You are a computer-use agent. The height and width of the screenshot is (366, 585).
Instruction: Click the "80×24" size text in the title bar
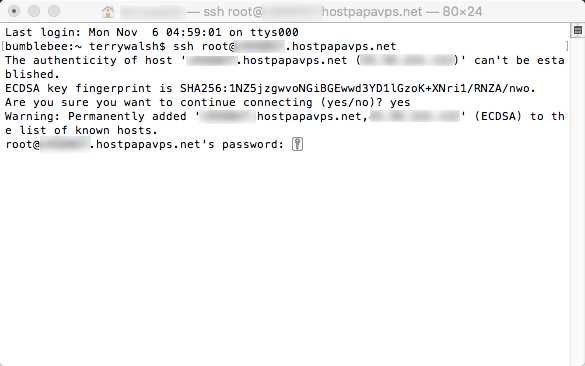coord(462,12)
